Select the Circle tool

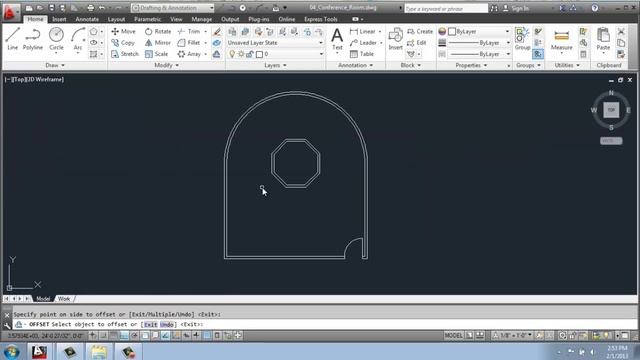tap(56, 39)
